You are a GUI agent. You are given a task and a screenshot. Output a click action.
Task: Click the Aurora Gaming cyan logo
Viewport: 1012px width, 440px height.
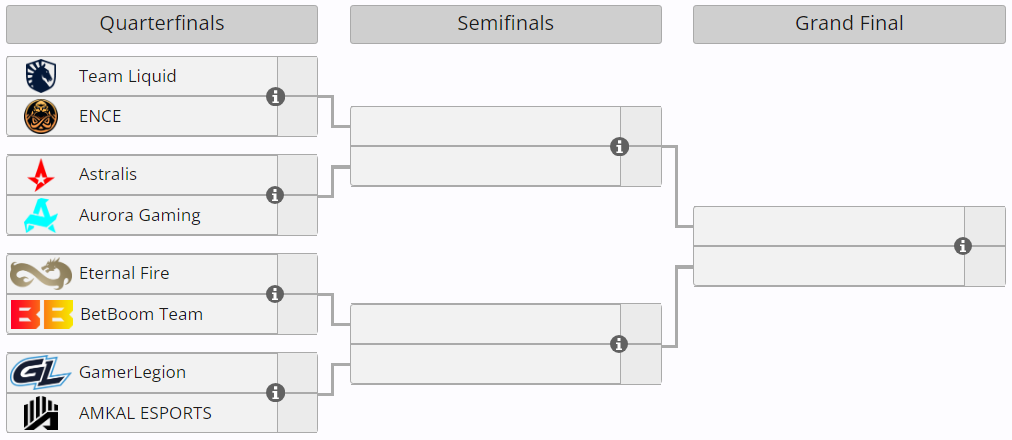pyautogui.click(x=41, y=215)
